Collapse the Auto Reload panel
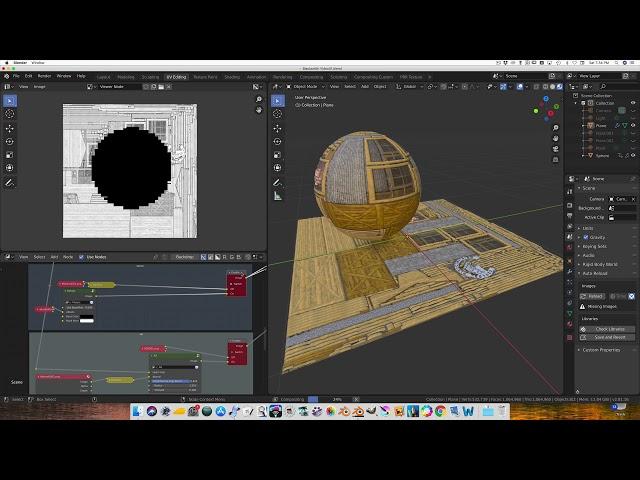Image resolution: width=640 pixels, height=480 pixels. (595, 273)
